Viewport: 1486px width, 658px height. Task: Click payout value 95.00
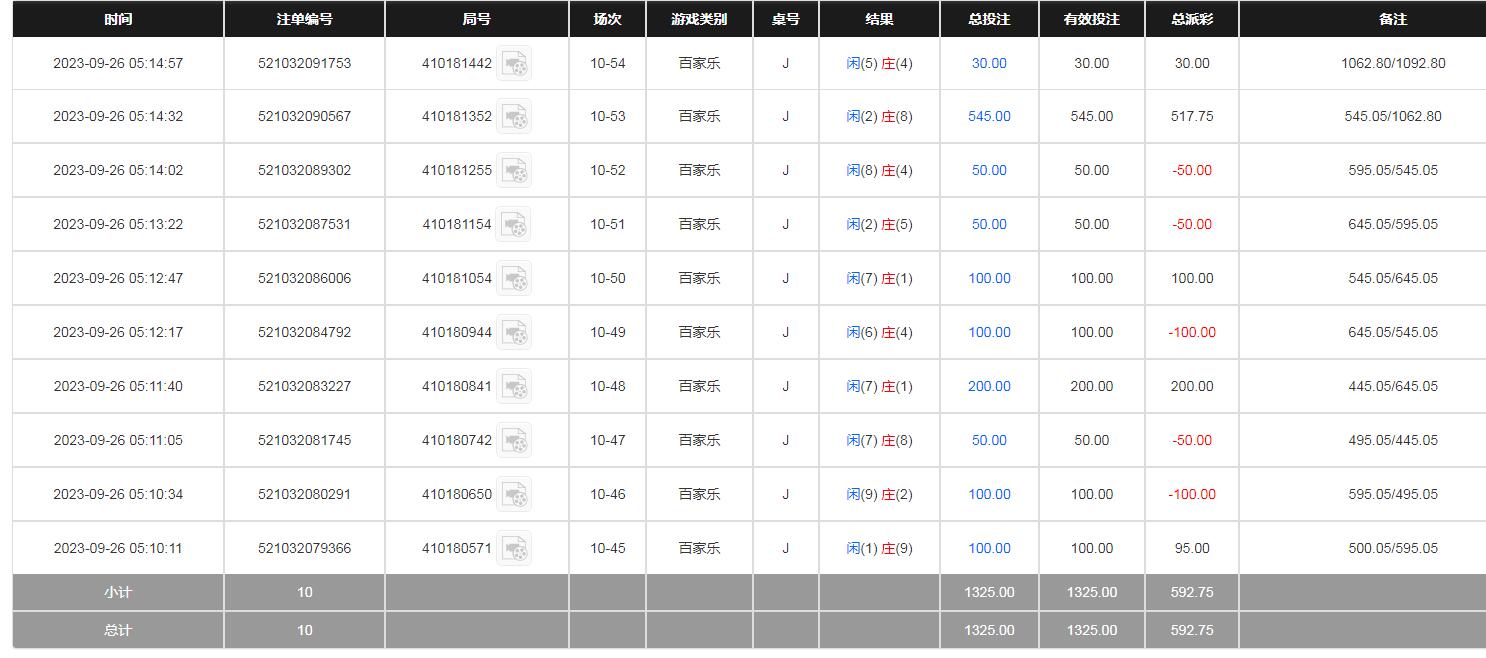tap(1192, 548)
